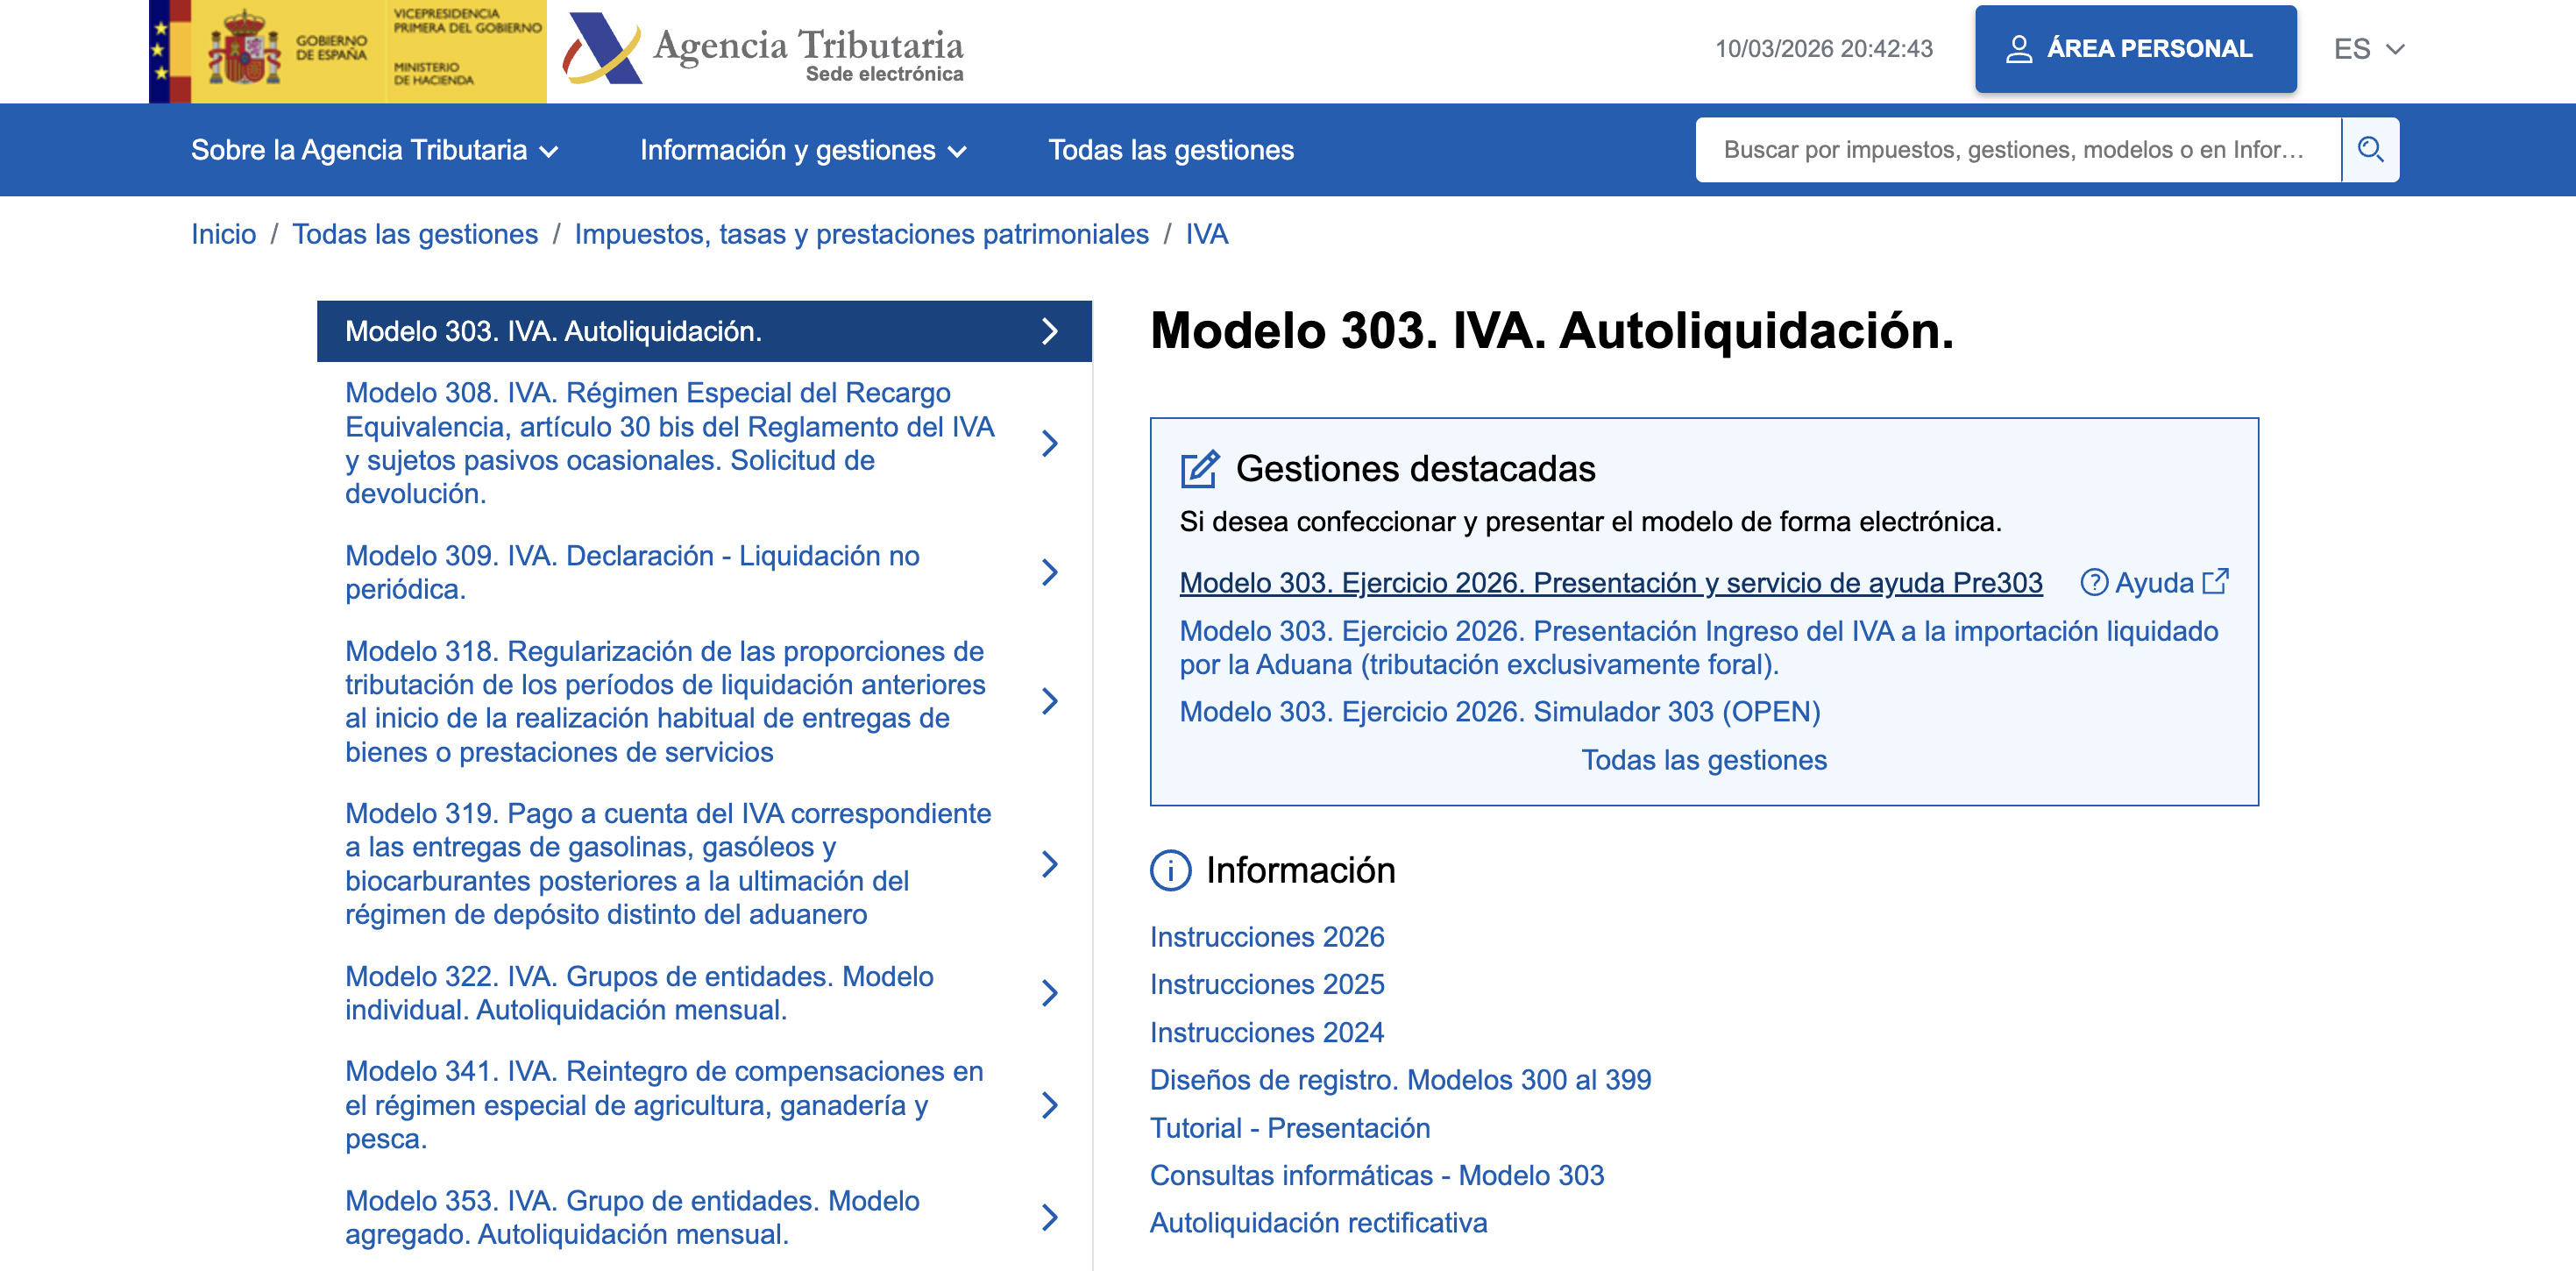Viewport: 2576px width, 1271px height.
Task: Open Instrucciones 2024
Action: [1266, 1032]
